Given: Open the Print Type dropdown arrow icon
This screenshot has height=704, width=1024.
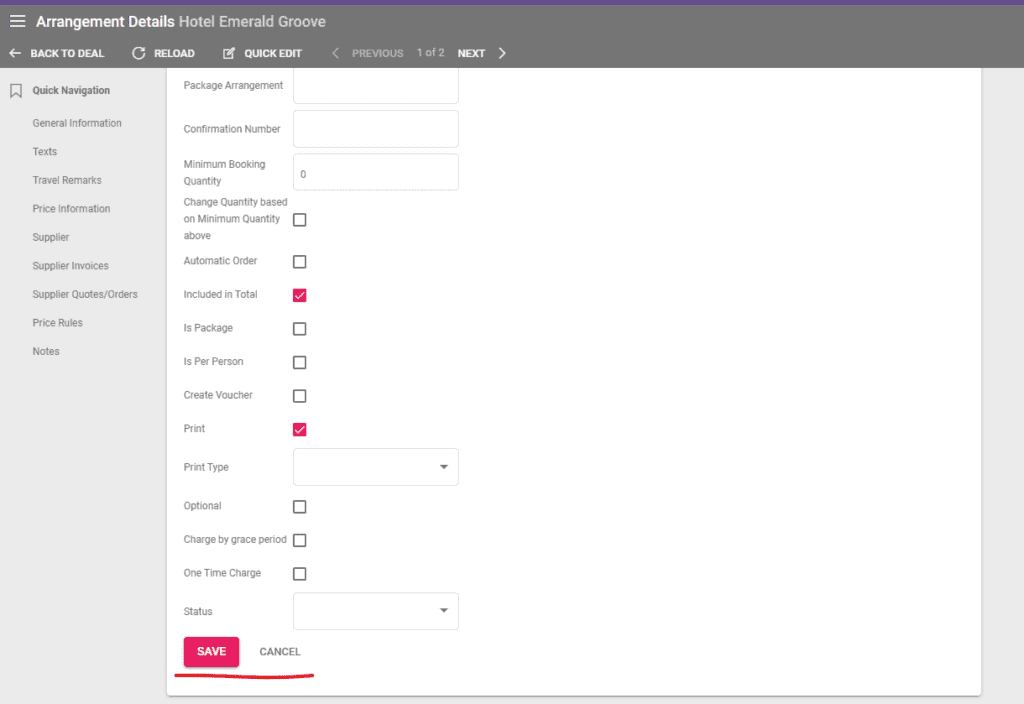Looking at the screenshot, I should [443, 467].
